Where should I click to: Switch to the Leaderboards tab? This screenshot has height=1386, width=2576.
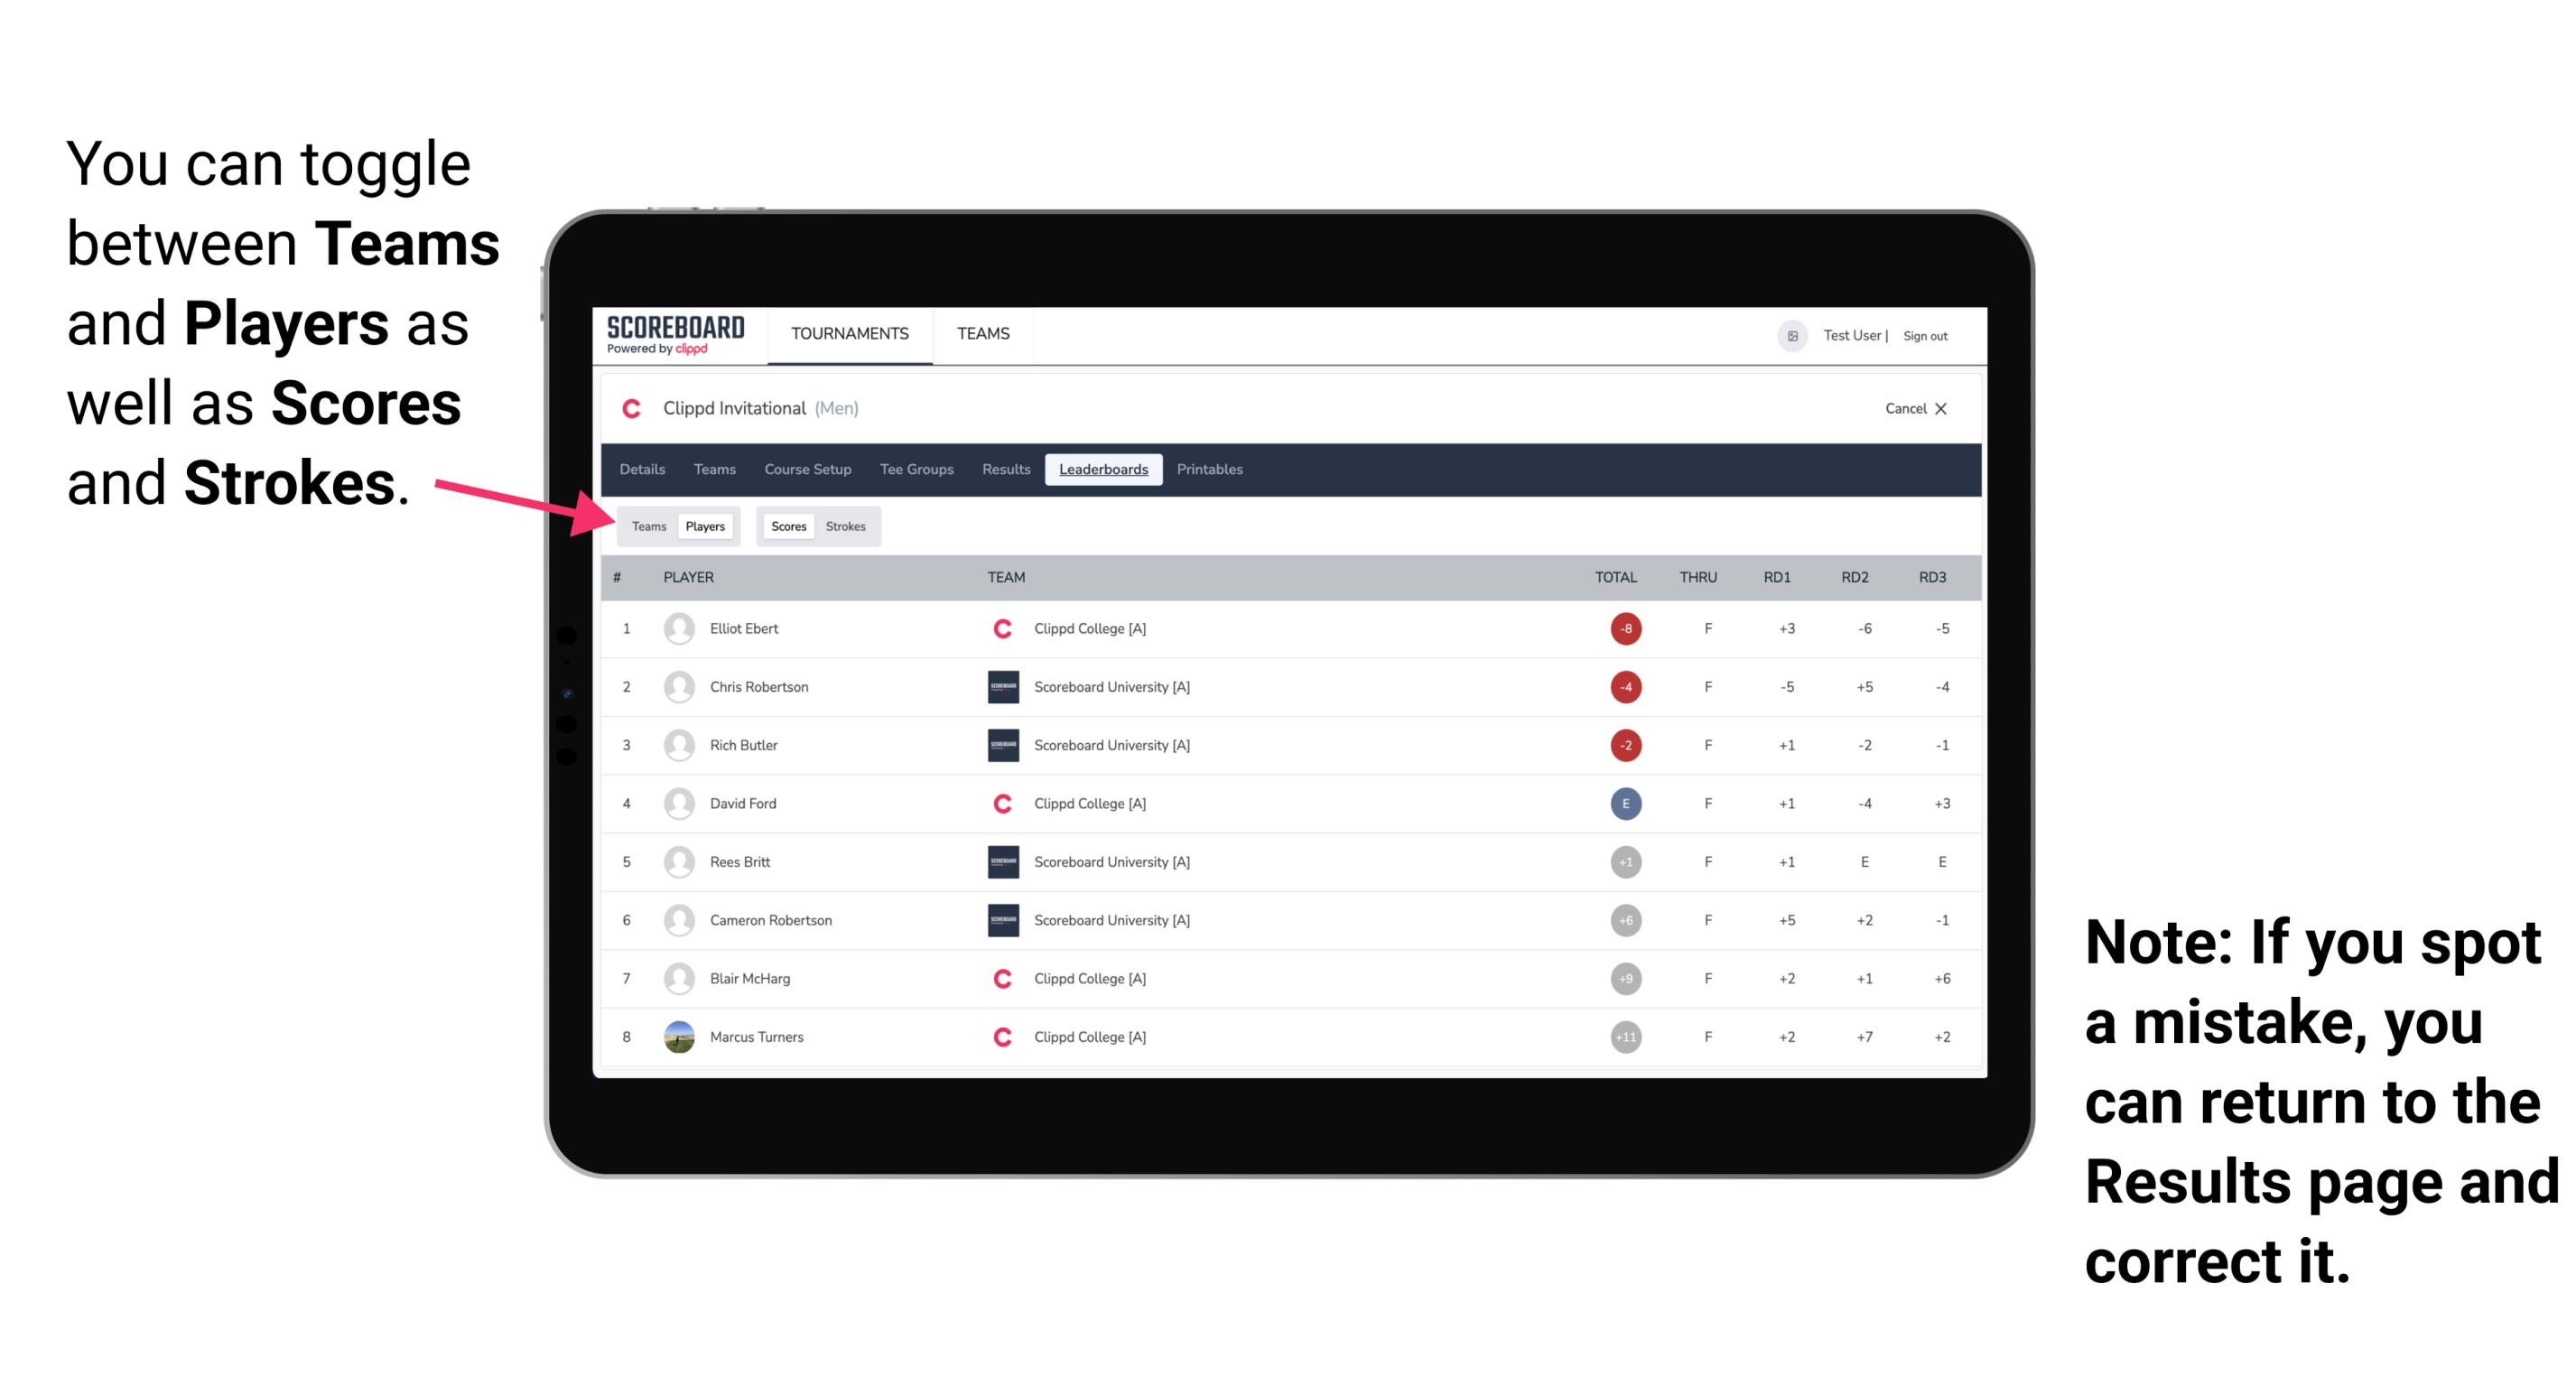coord(1103,470)
